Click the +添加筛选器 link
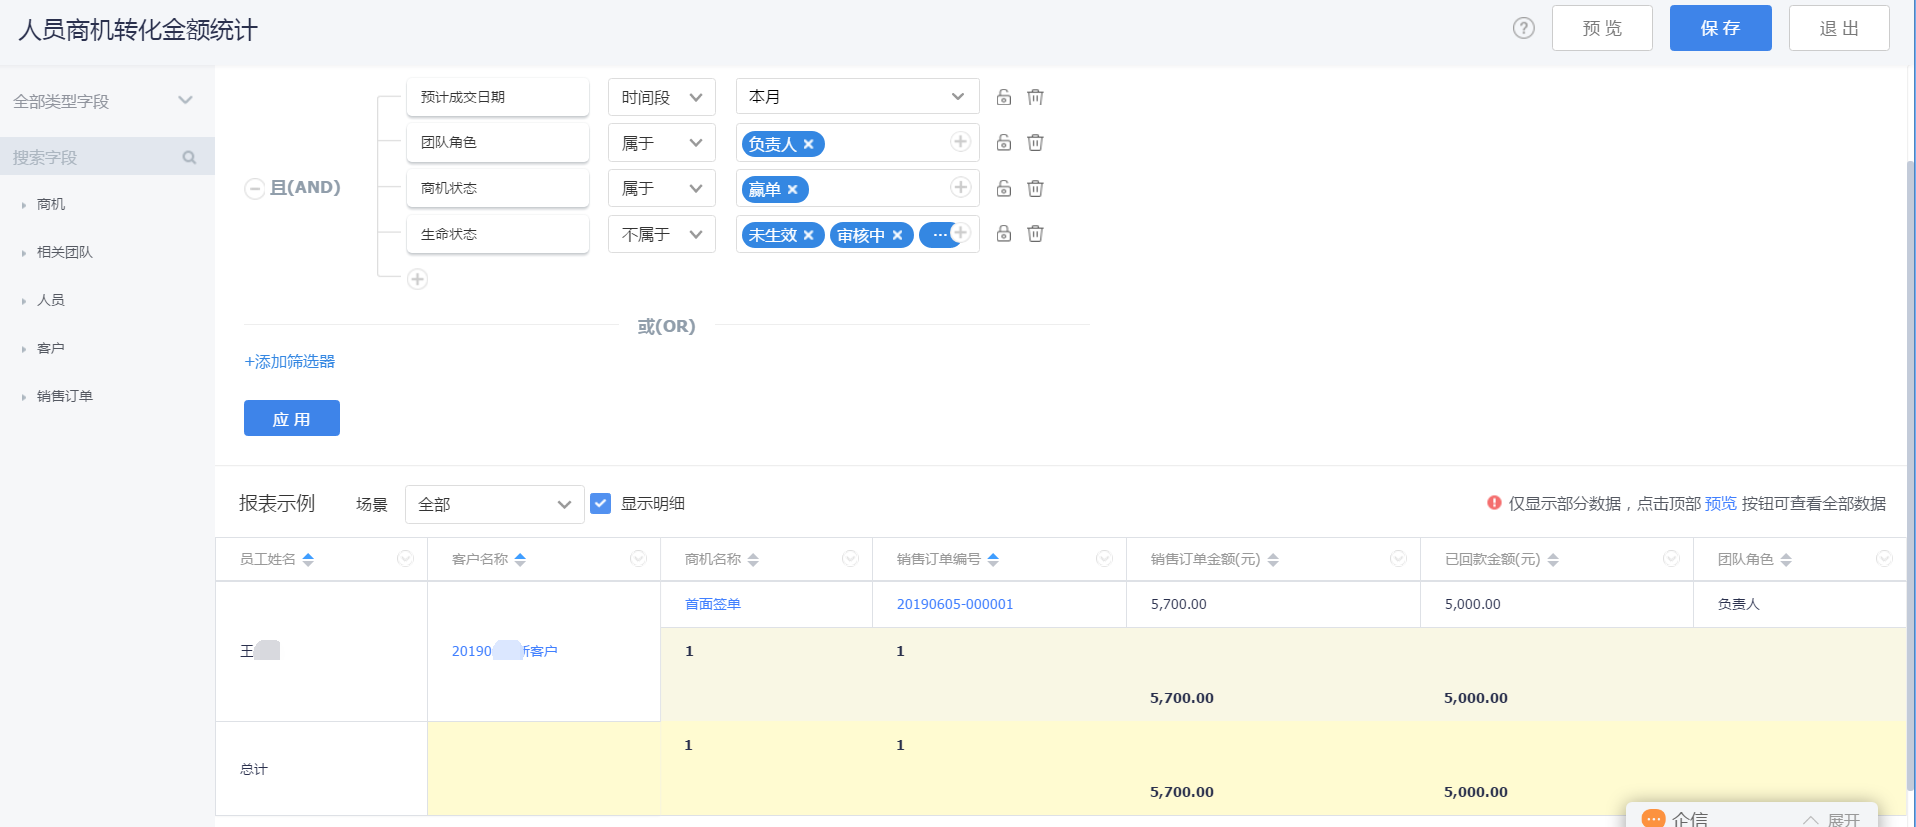 (290, 361)
